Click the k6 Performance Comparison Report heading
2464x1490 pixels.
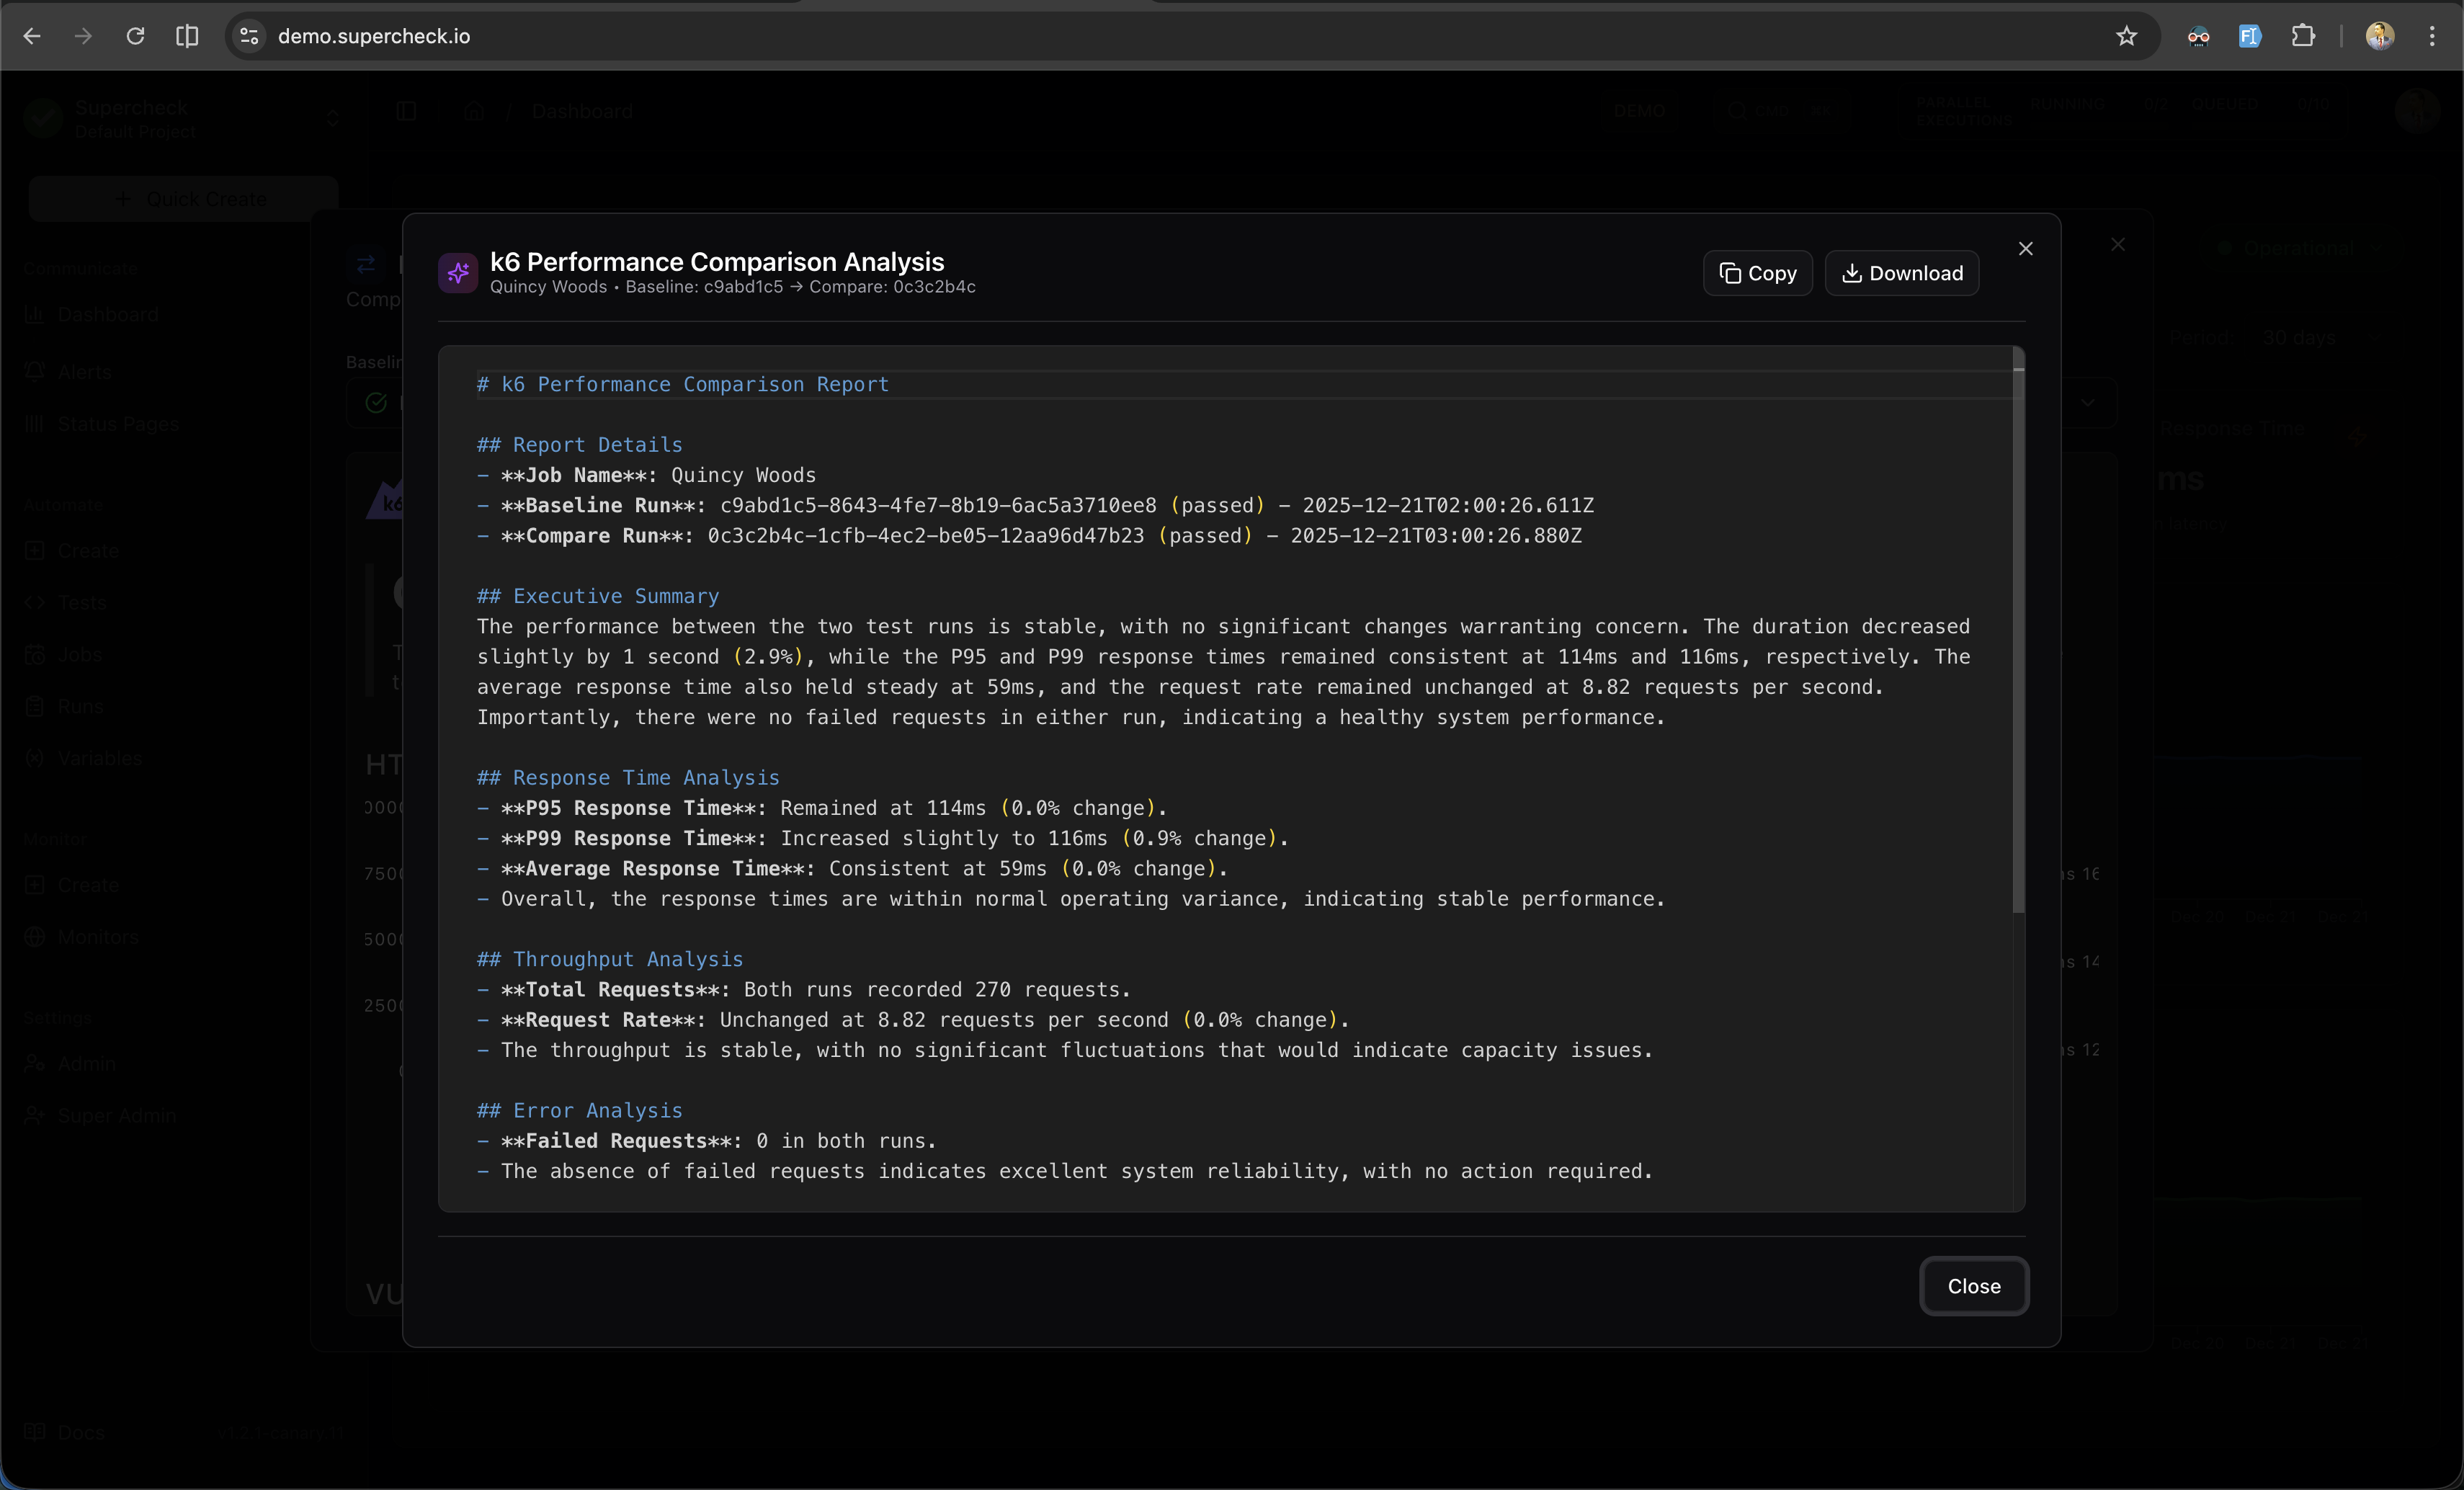tap(695, 385)
